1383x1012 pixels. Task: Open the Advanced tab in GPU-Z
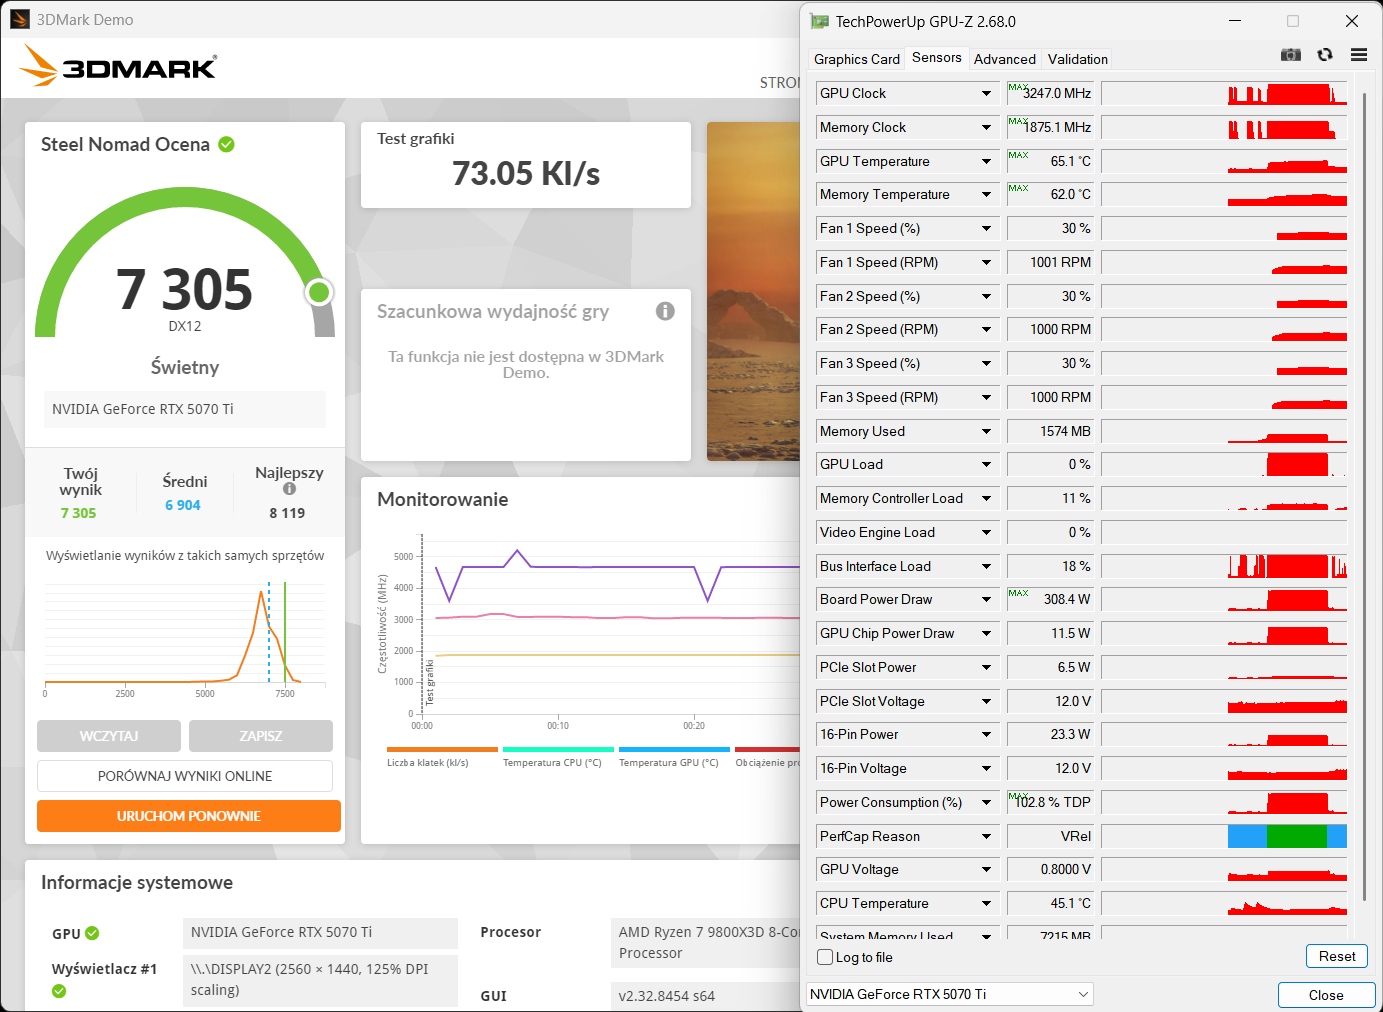pyautogui.click(x=1004, y=59)
